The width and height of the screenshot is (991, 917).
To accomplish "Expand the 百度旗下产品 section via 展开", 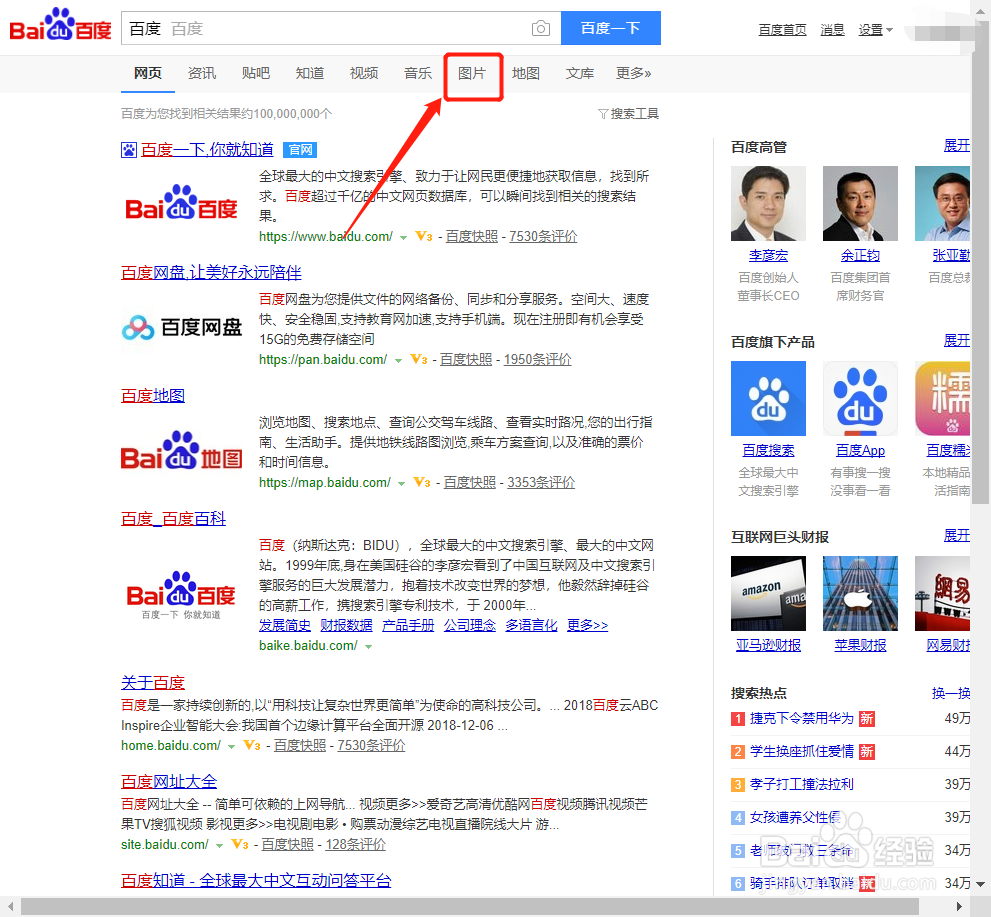I will tap(956, 341).
